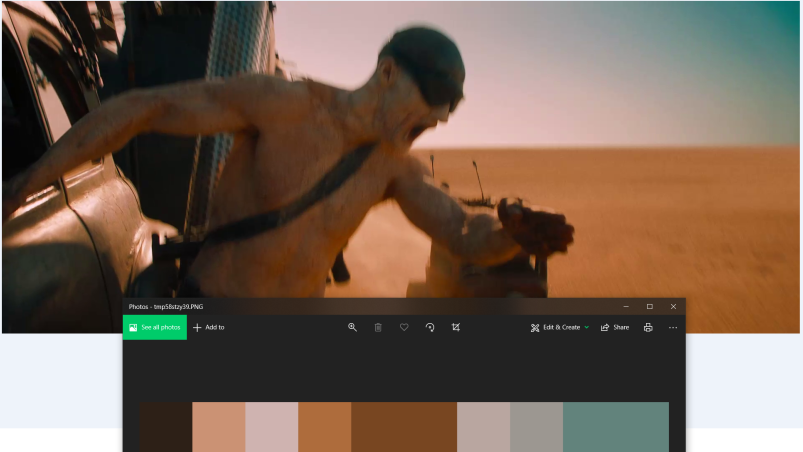This screenshot has width=803, height=452.
Task: Expand the Edit & Create dropdown
Action: click(560, 327)
